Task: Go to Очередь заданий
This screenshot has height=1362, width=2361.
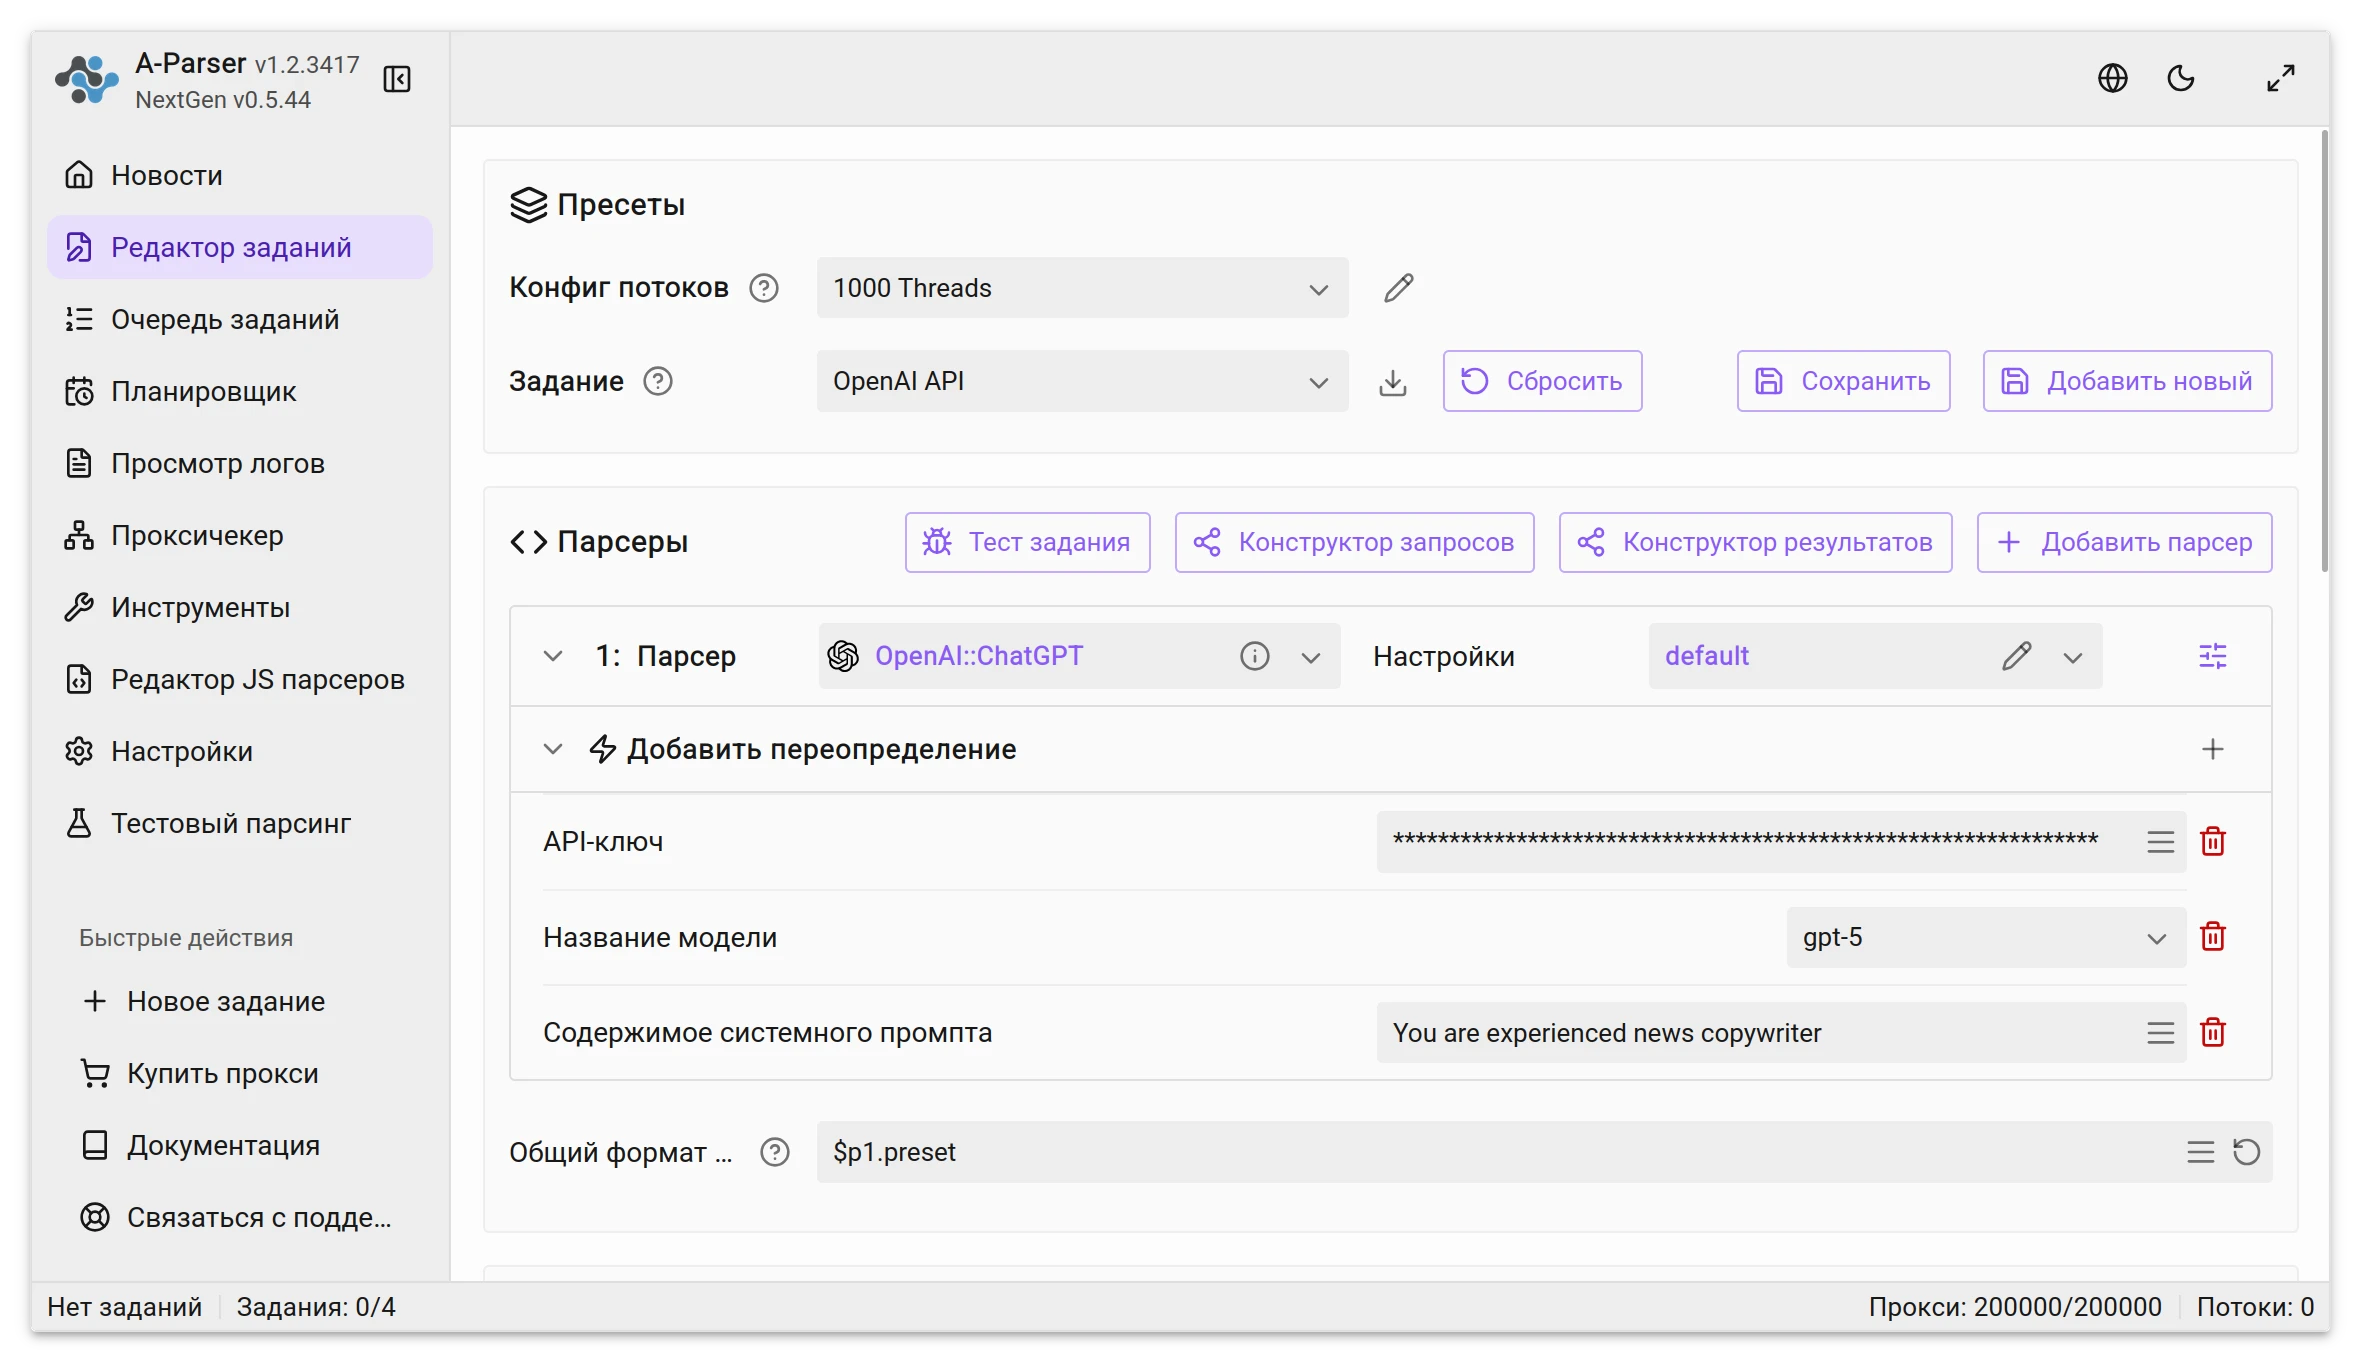Action: click(240, 319)
